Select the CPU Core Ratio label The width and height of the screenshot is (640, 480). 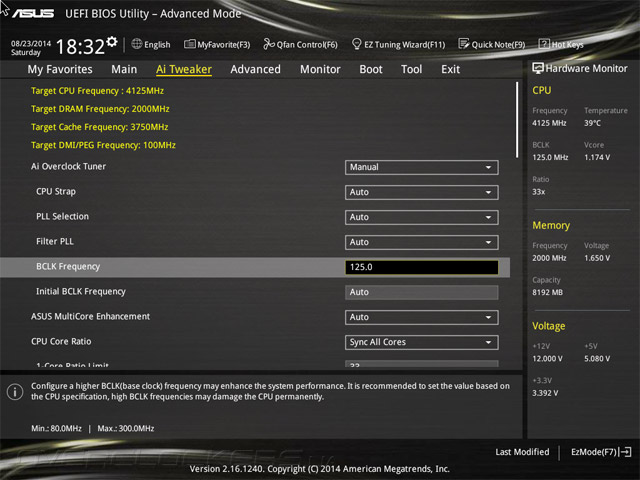[61, 341]
